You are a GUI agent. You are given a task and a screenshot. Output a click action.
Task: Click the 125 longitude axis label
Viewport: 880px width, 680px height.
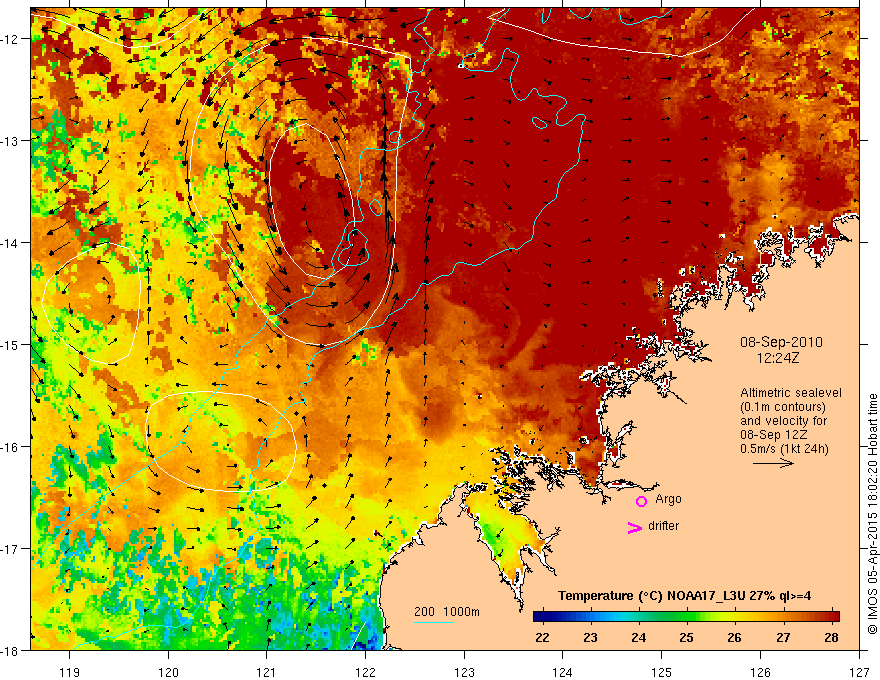point(662,672)
